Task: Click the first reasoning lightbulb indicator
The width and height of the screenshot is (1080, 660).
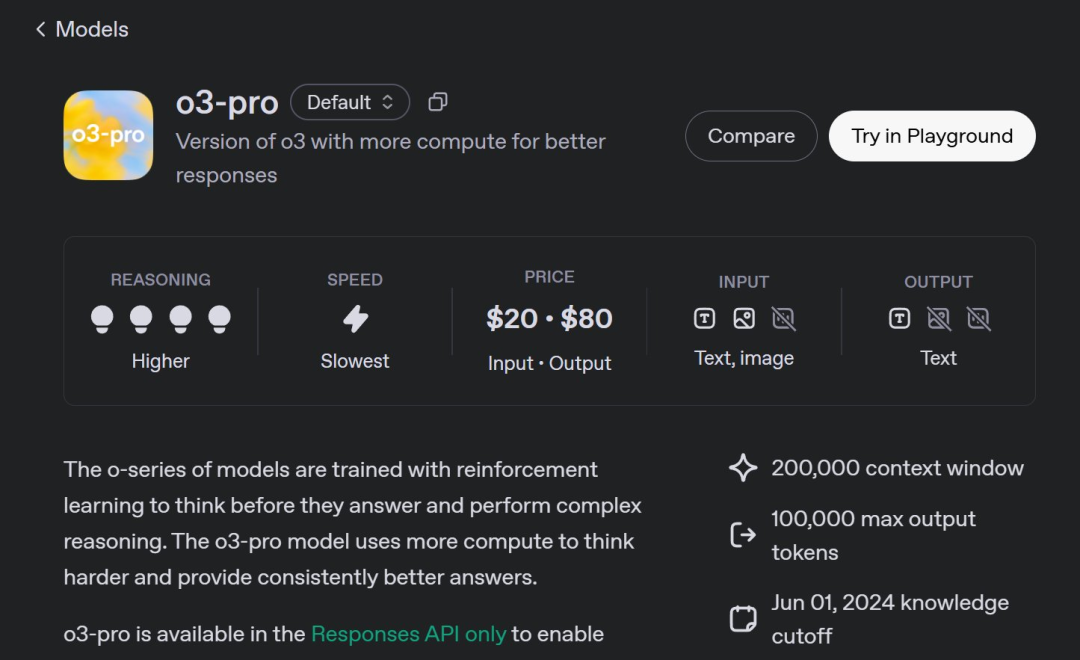Action: tap(102, 320)
